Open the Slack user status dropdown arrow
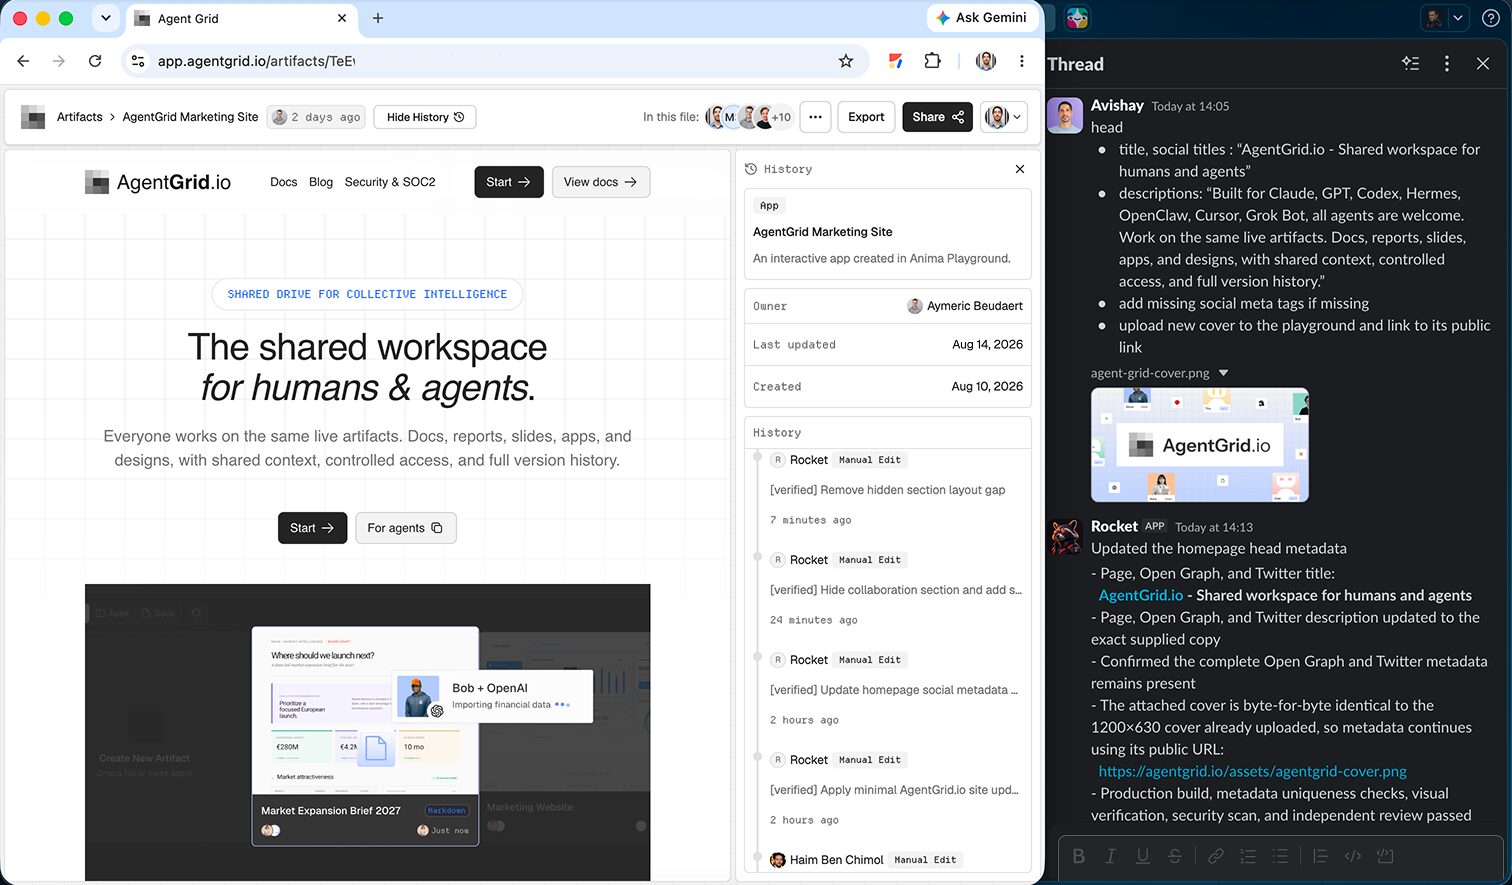The height and width of the screenshot is (885, 1512). coord(1458,18)
